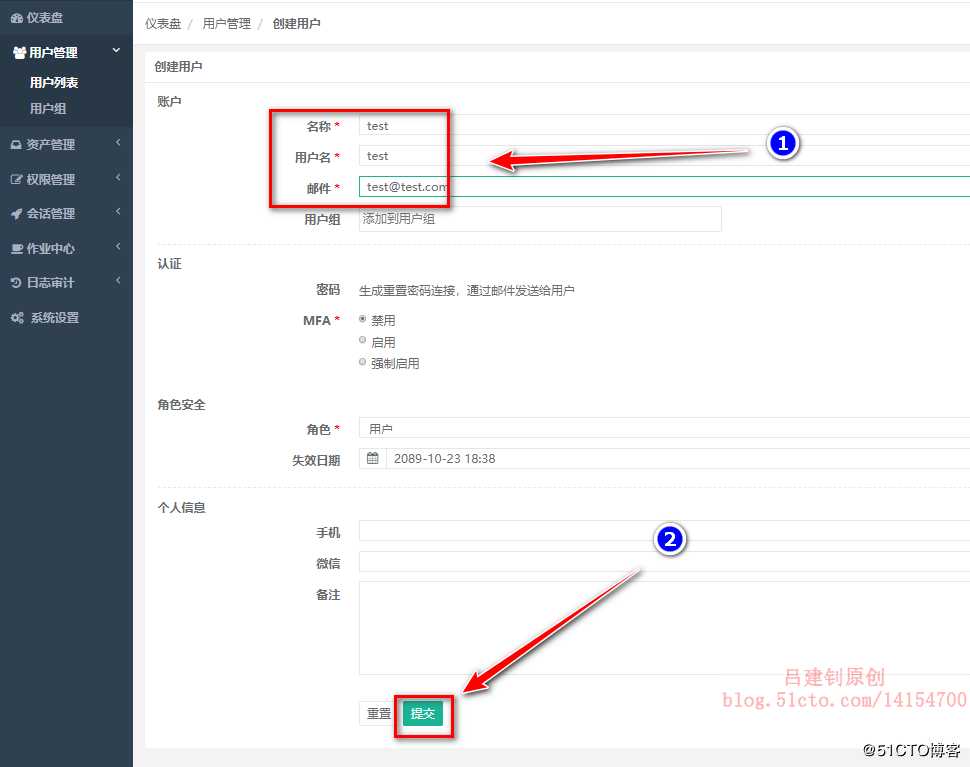Expand the 权限管理 menu arrow
Screen dimensions: 970x767
(x=118, y=178)
